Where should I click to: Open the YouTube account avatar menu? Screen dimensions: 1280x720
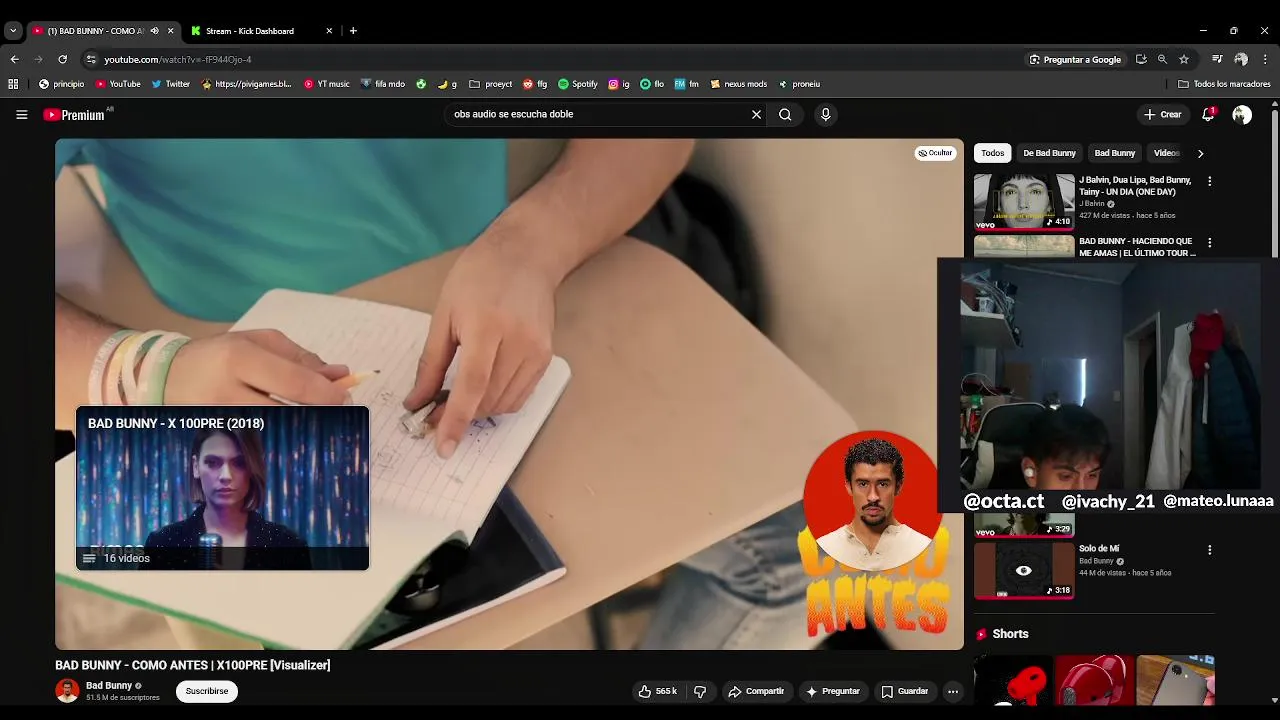coord(1242,115)
